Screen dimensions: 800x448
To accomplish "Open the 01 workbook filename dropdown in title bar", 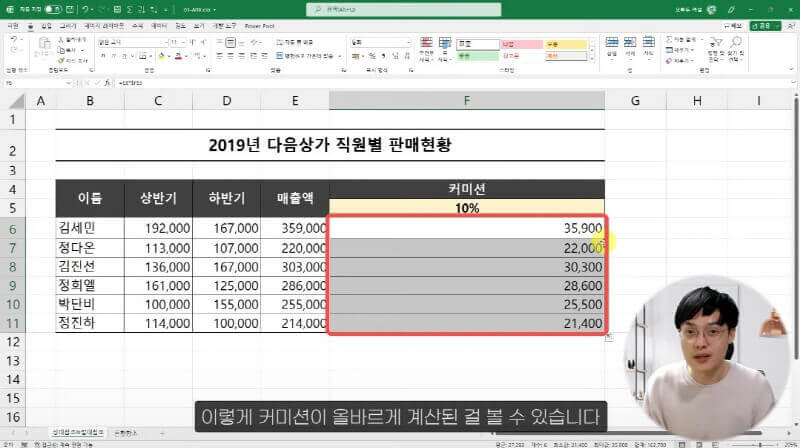I will point(199,10).
